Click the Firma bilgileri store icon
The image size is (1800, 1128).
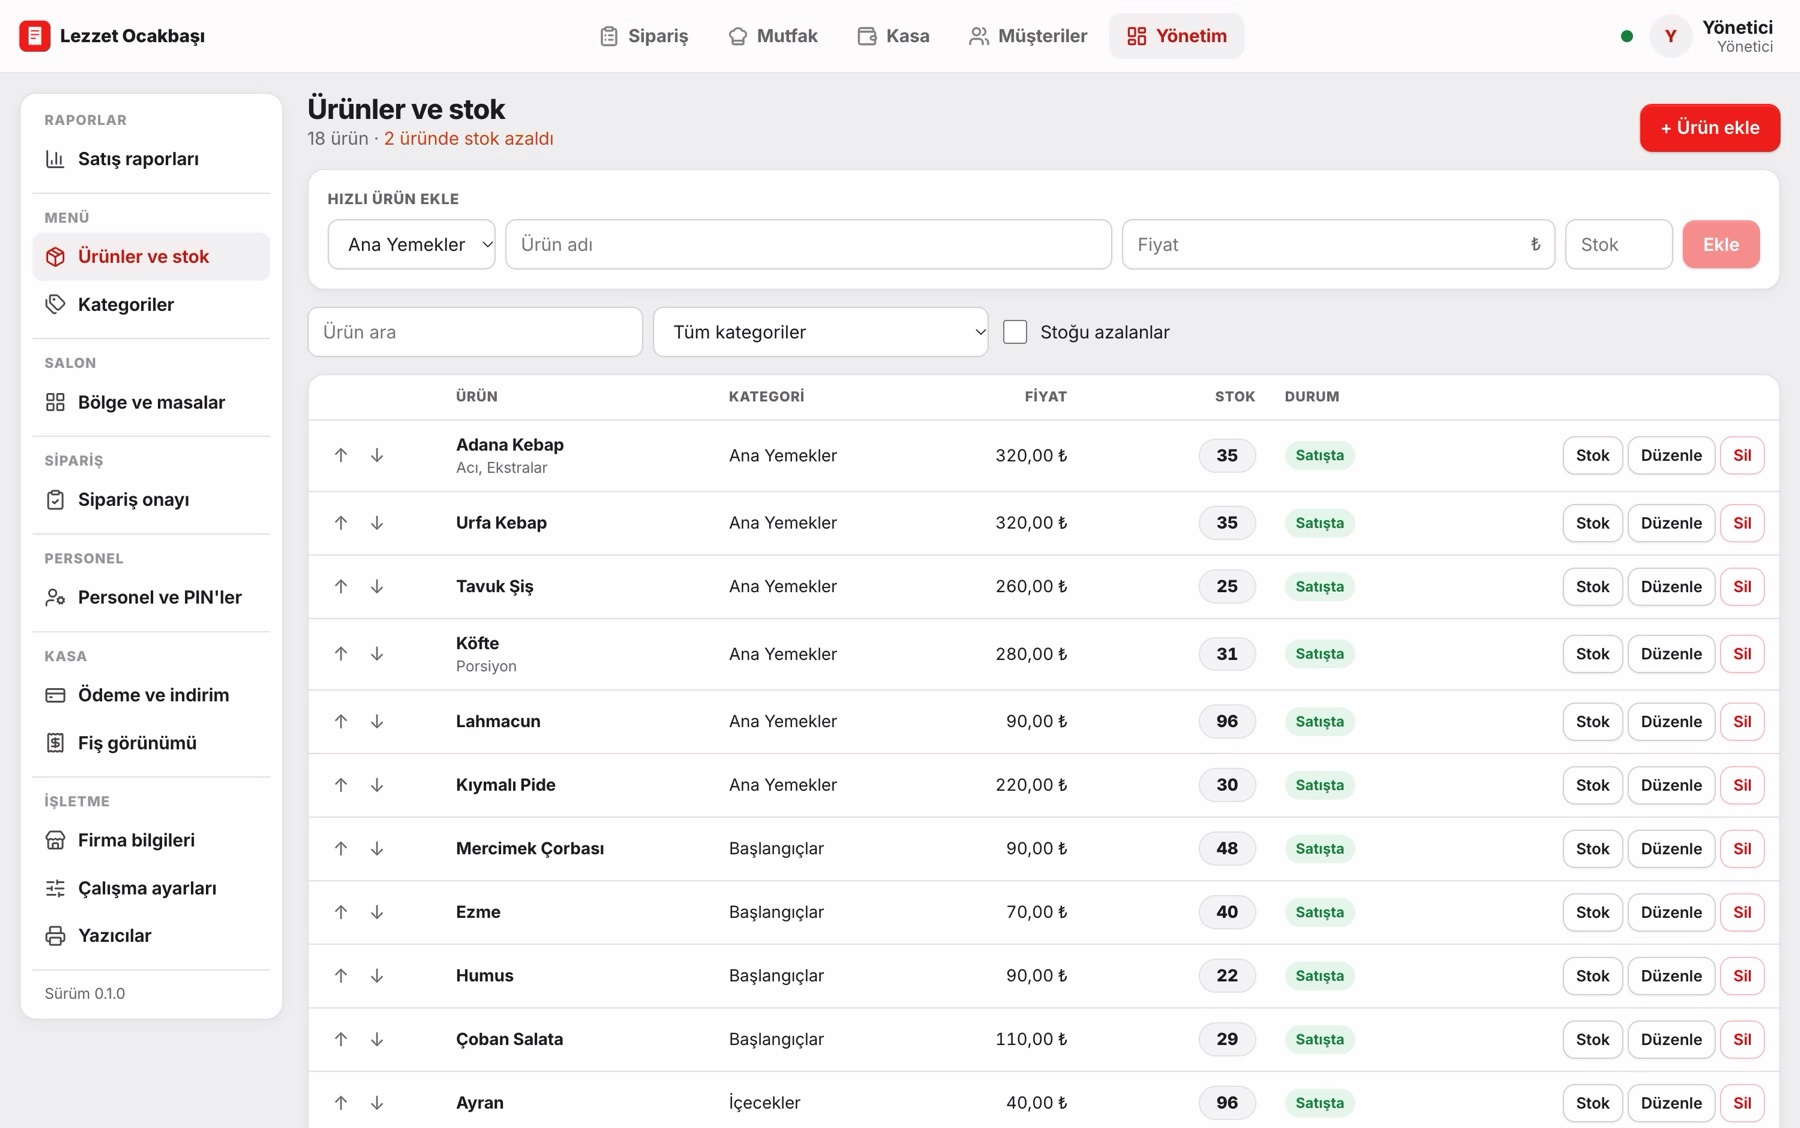[x=55, y=840]
